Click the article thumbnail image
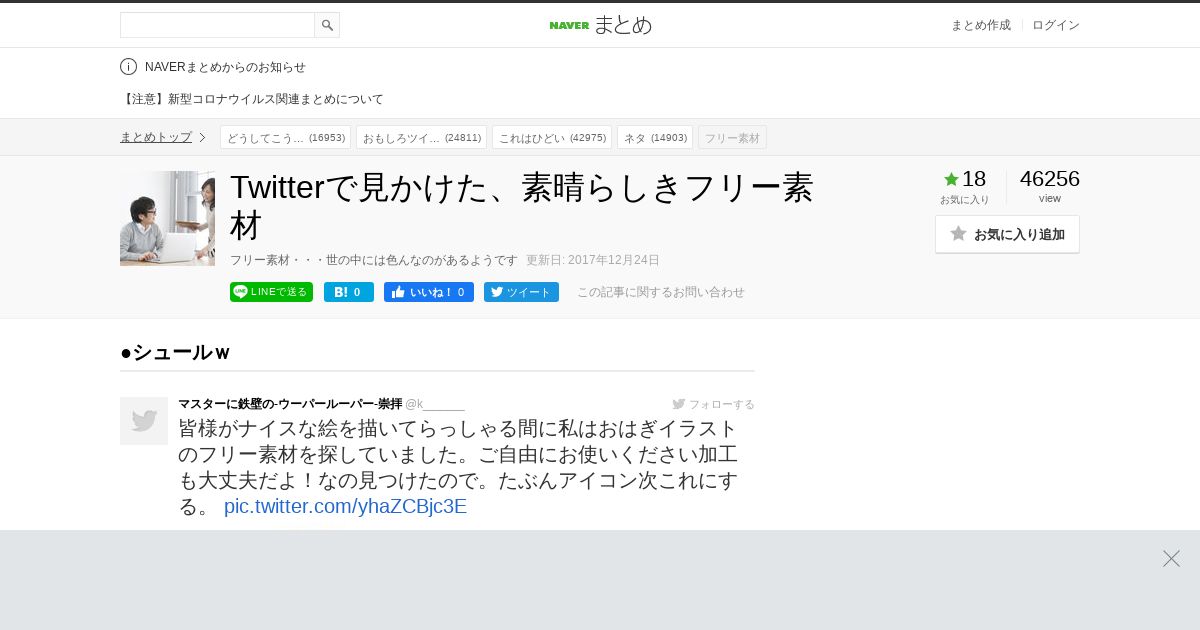 167,218
